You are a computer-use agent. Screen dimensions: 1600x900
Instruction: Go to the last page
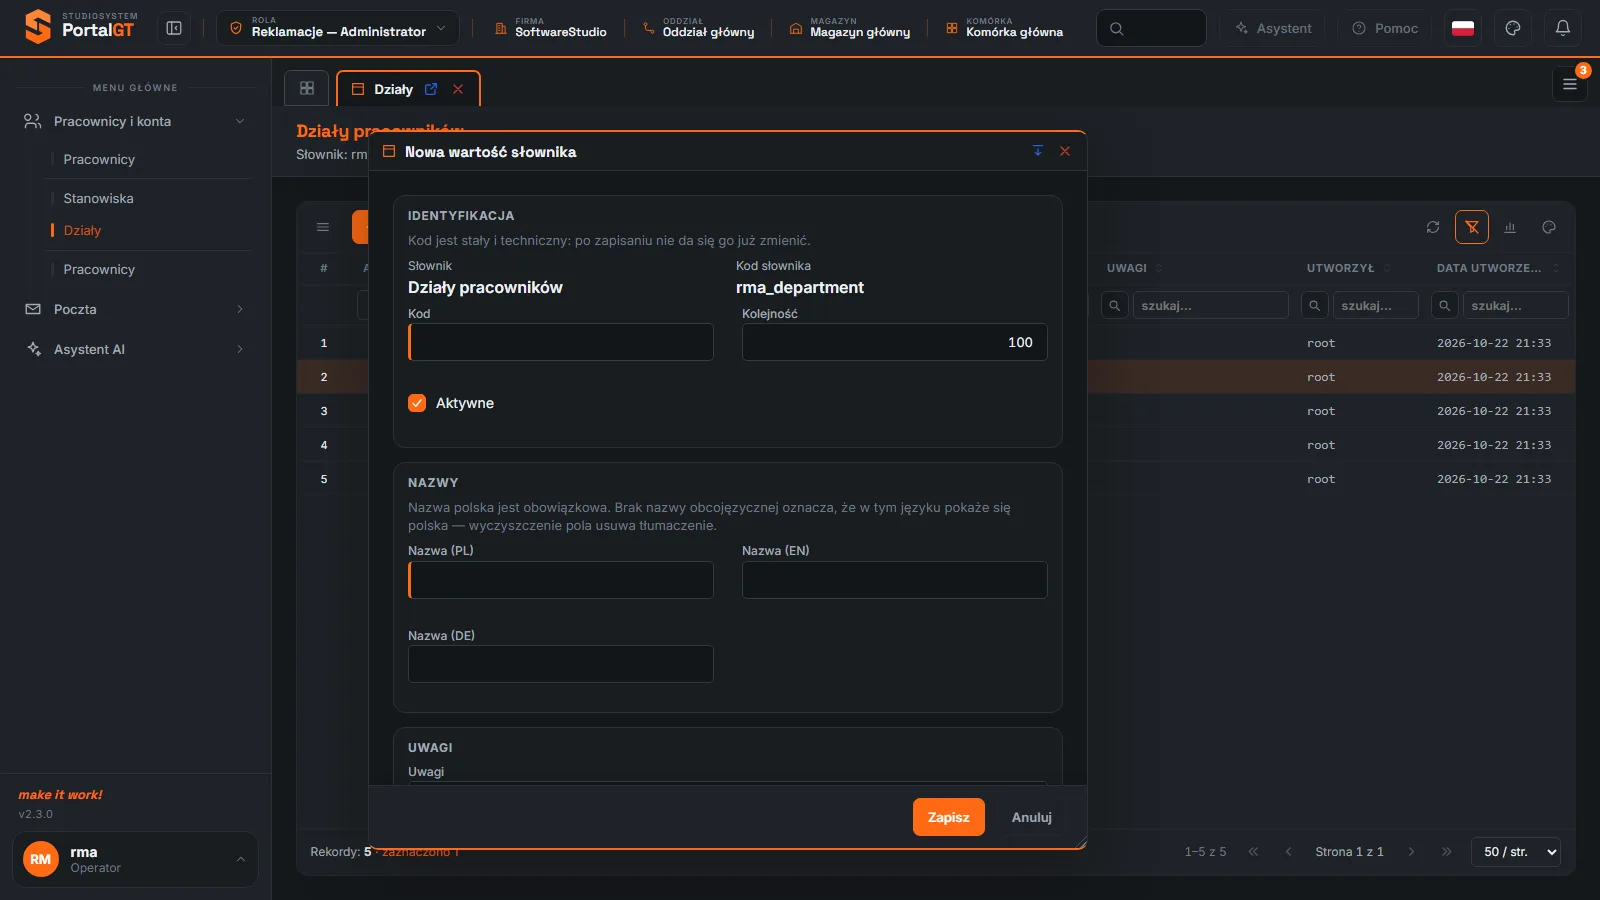[1446, 852]
